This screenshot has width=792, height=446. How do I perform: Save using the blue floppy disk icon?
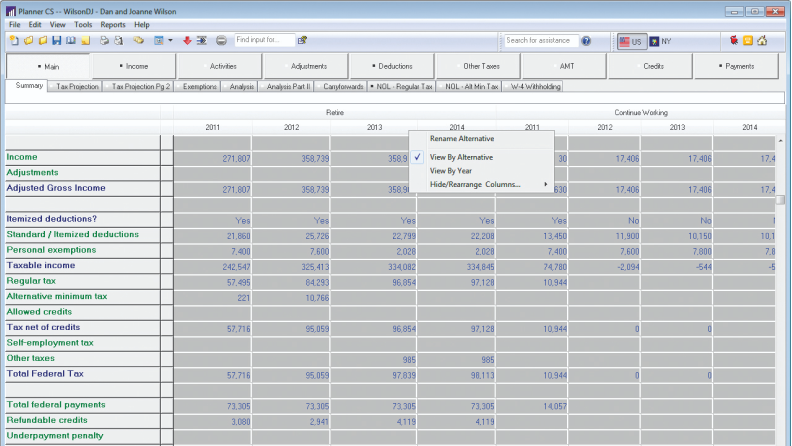(x=57, y=40)
